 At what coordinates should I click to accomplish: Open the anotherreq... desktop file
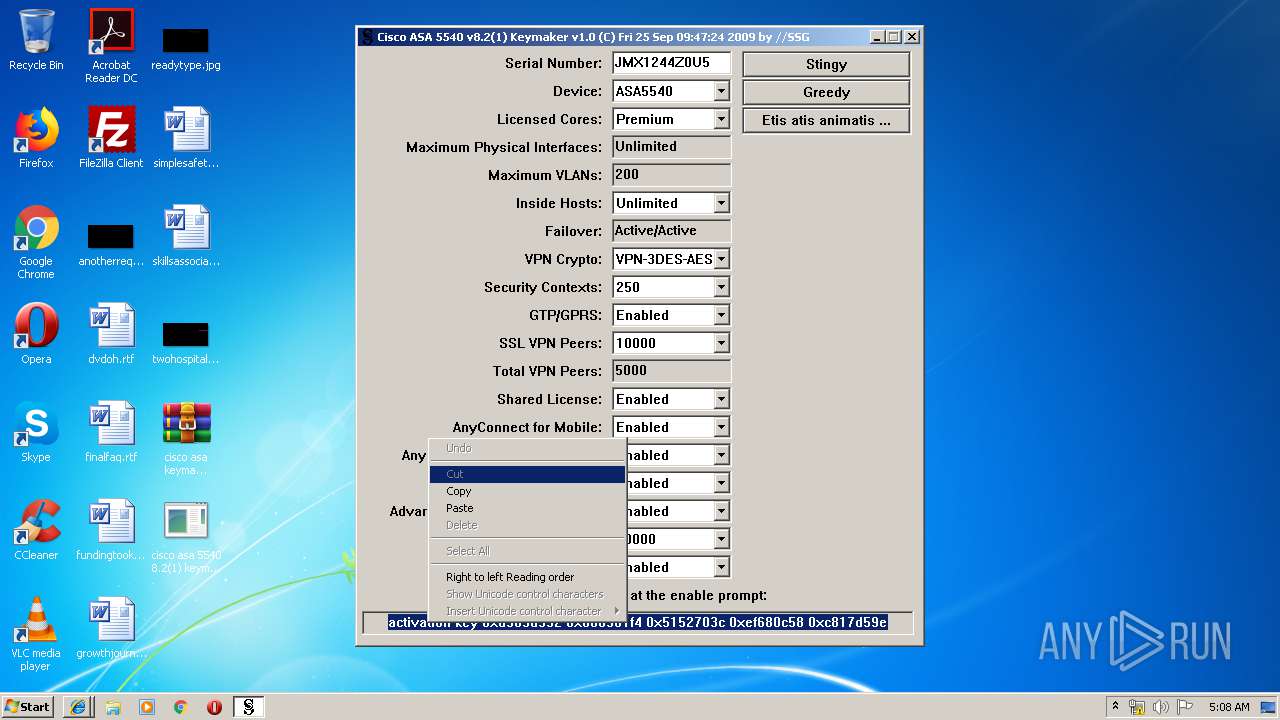tap(111, 243)
